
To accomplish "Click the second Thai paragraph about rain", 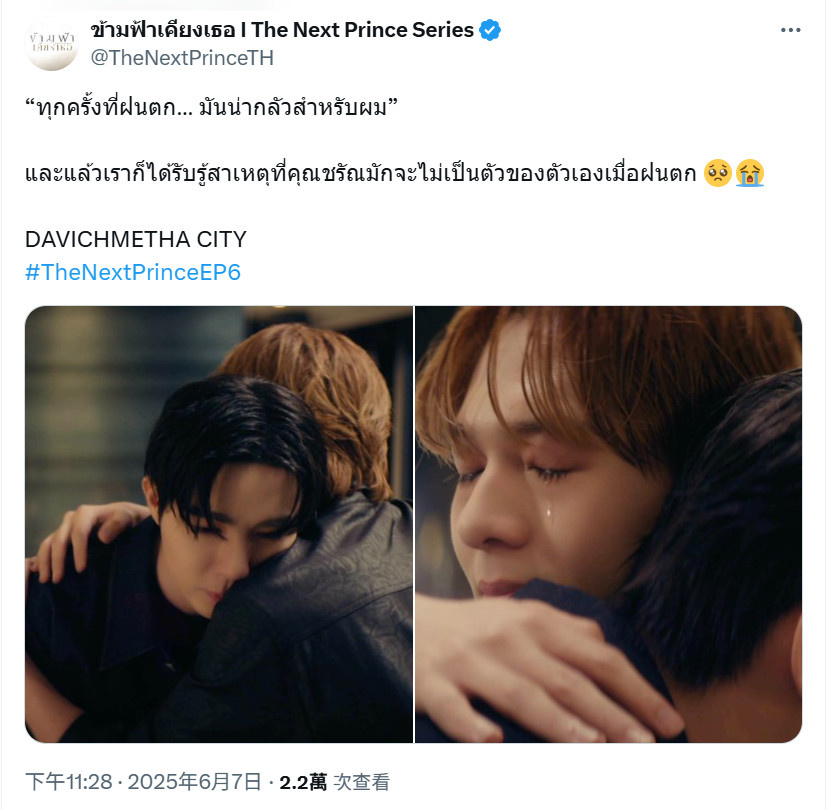I will pos(361,173).
